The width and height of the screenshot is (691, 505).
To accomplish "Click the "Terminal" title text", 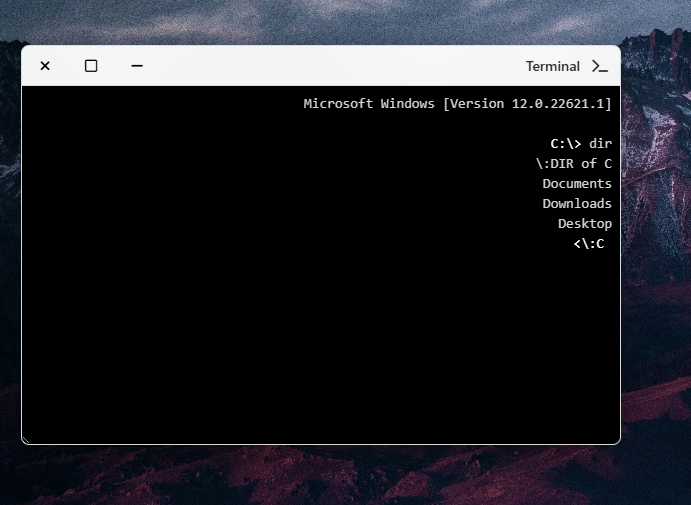I will 552,66.
